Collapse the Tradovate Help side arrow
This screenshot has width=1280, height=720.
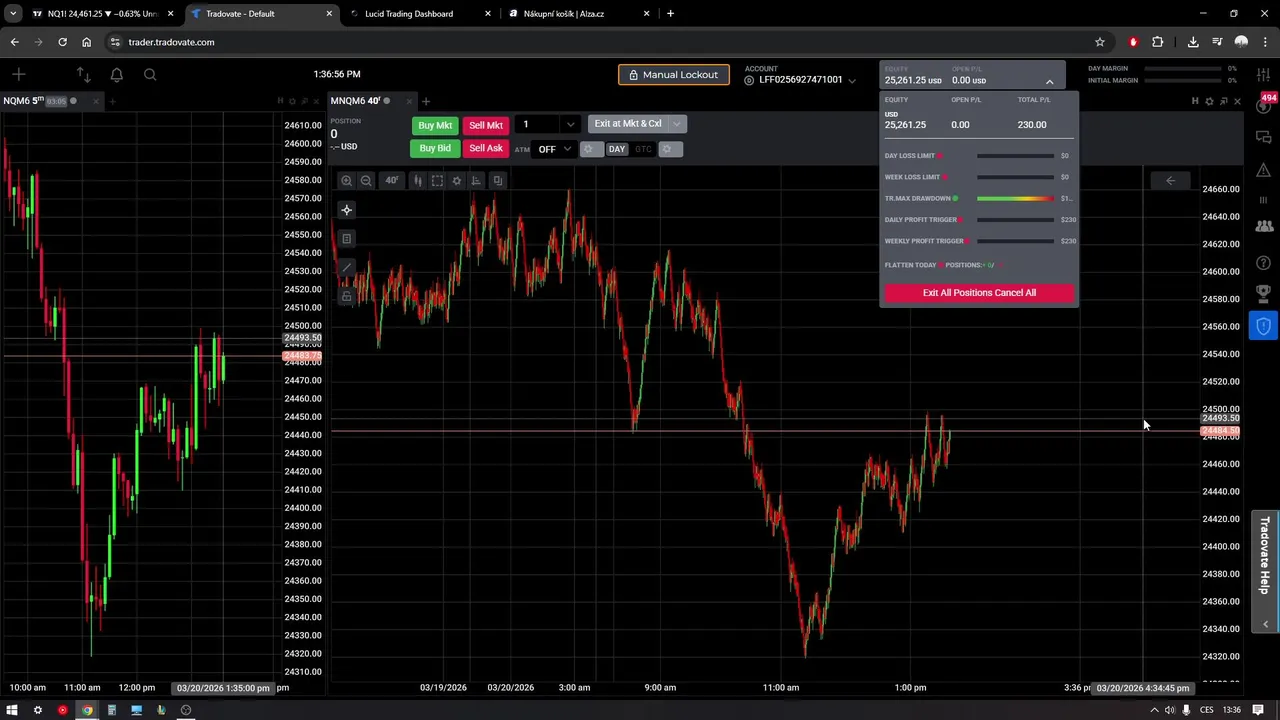tap(1266, 624)
